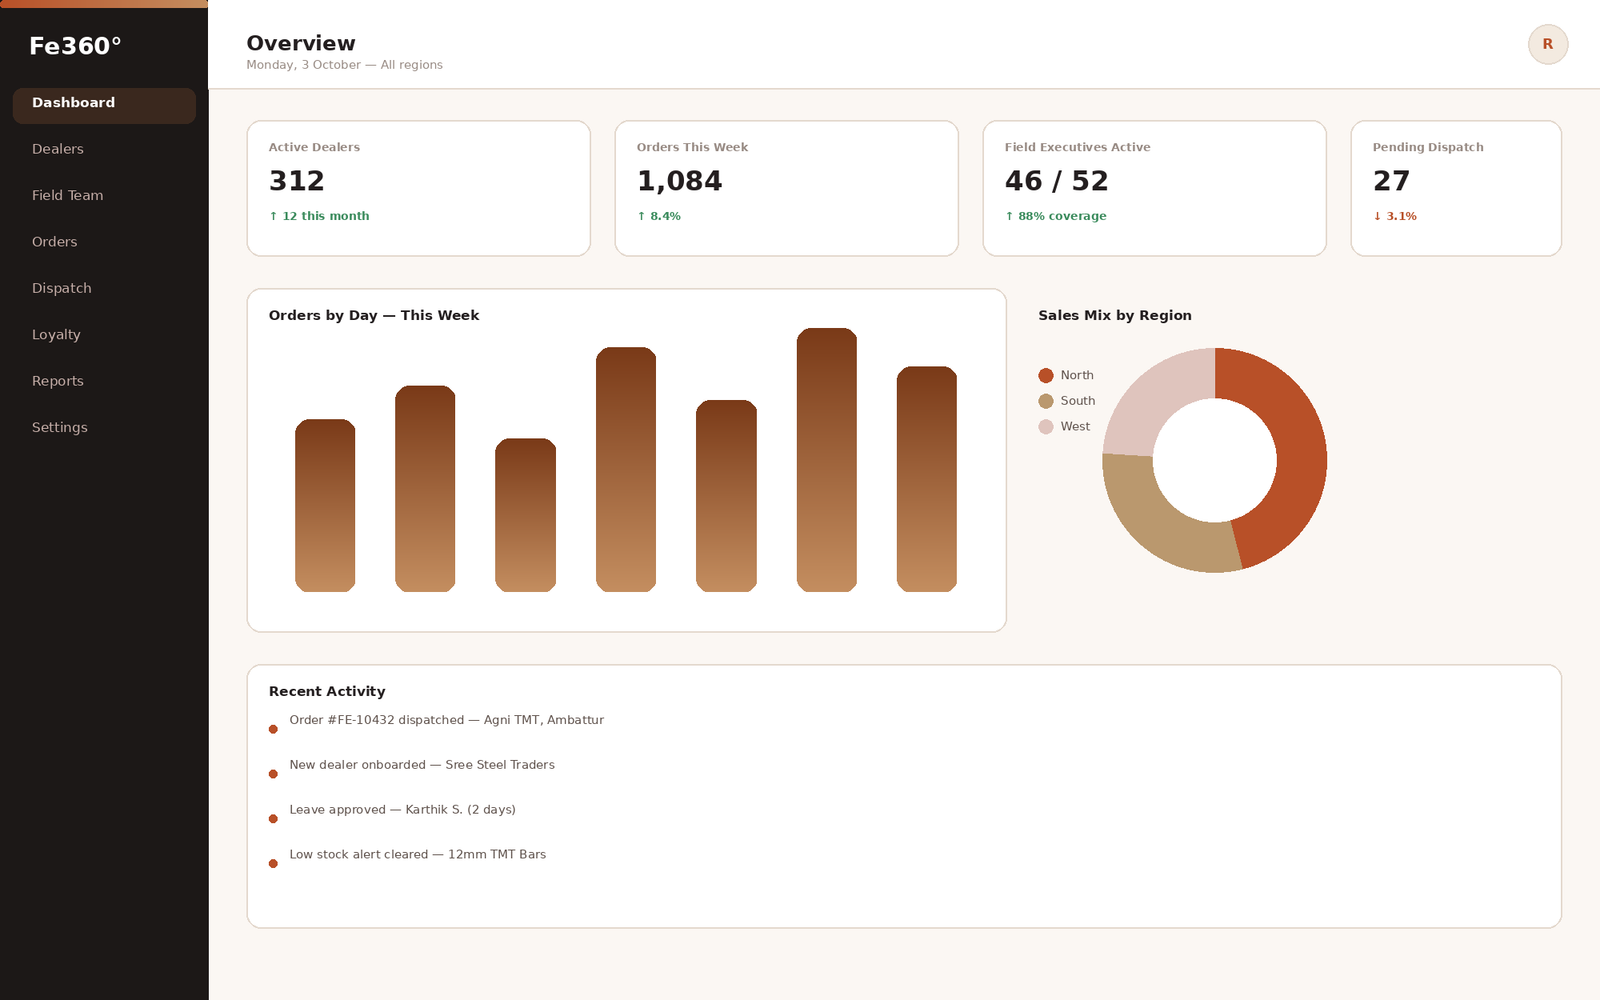This screenshot has height=1000, width=1600.
Task: Click West legend color swatch
Action: [x=1046, y=427]
